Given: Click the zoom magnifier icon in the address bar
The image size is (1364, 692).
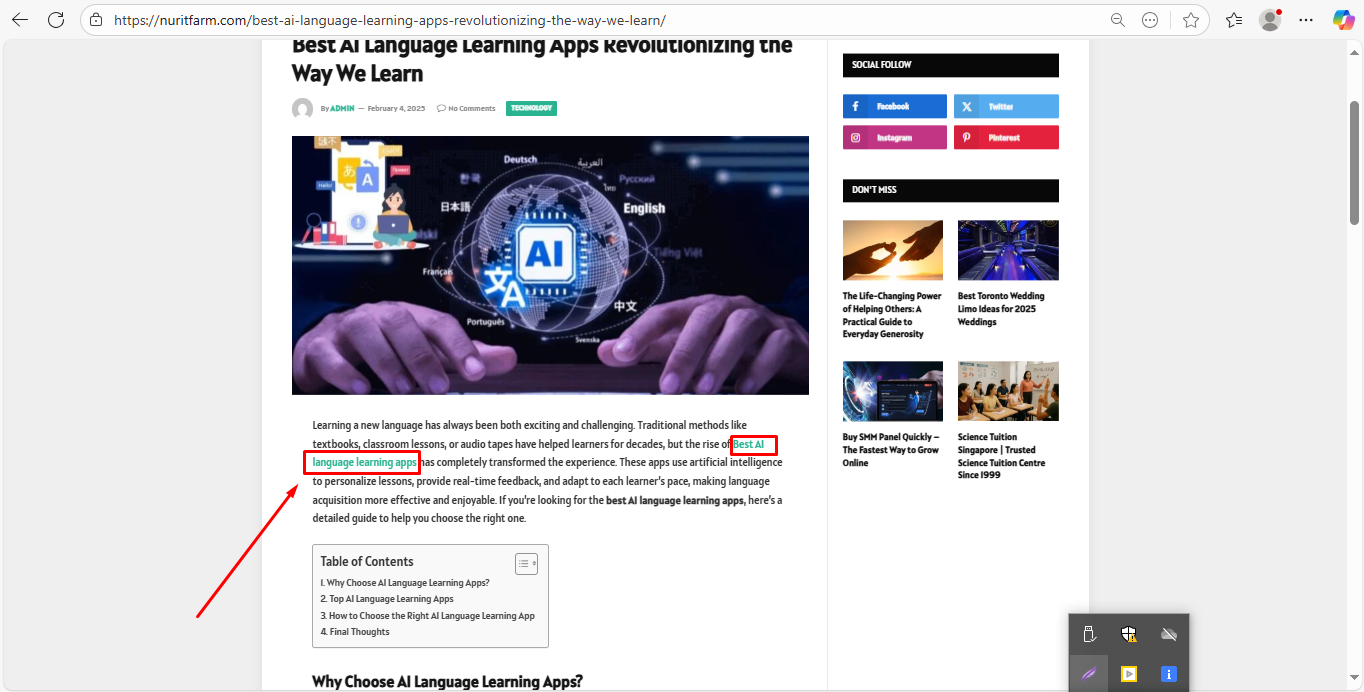Looking at the screenshot, I should tap(1117, 20).
